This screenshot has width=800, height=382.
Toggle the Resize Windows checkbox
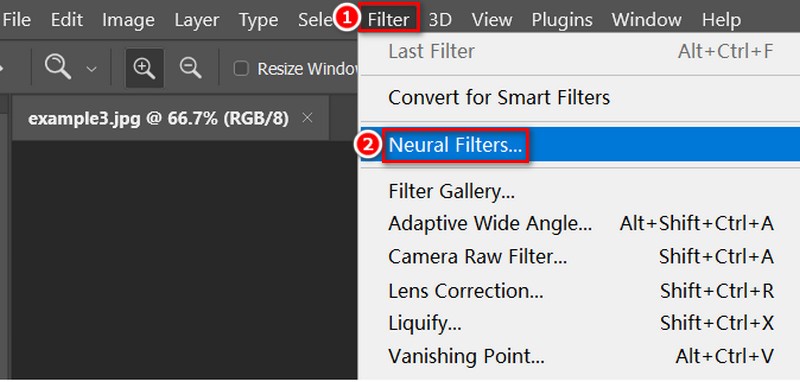pyautogui.click(x=241, y=68)
